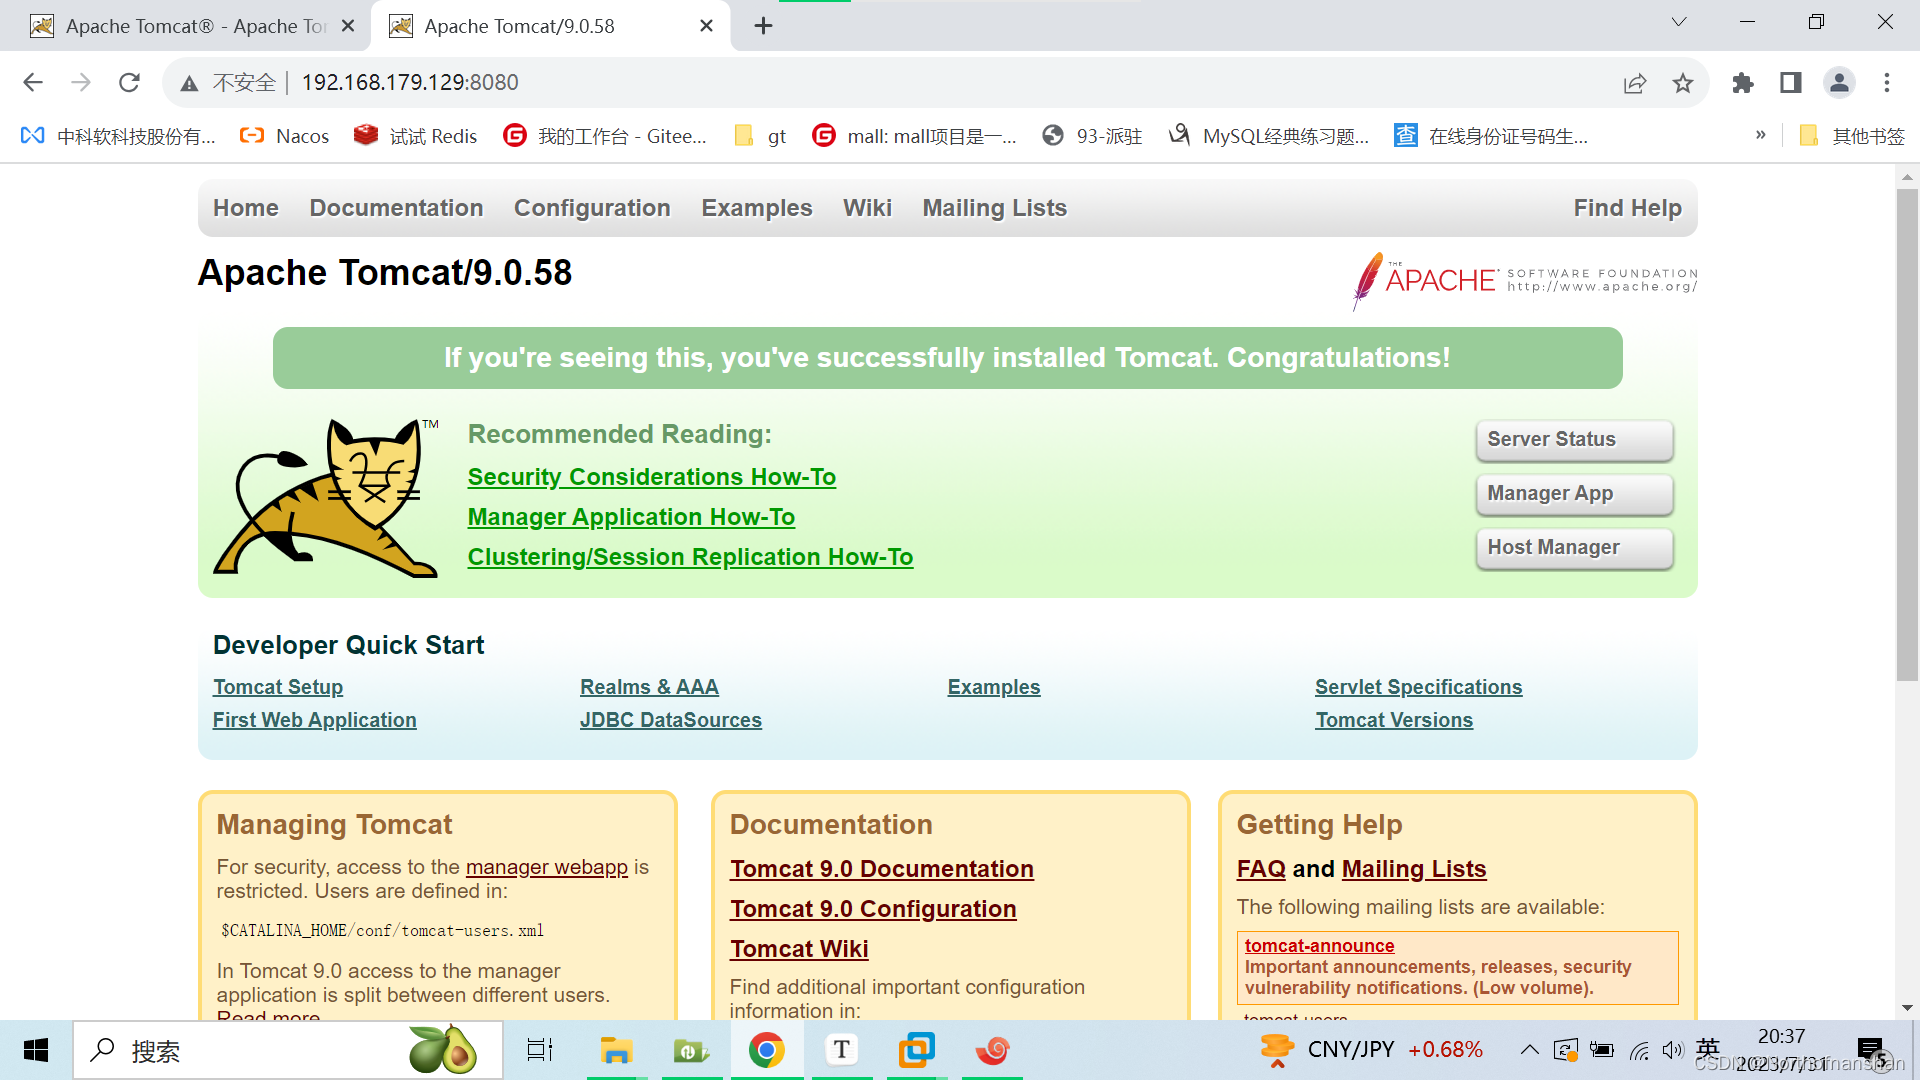Open the Servlet Specifications link

tap(1418, 687)
